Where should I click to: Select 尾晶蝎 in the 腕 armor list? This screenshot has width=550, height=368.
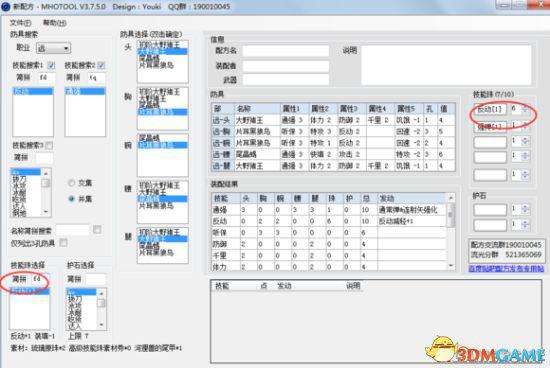(149, 139)
